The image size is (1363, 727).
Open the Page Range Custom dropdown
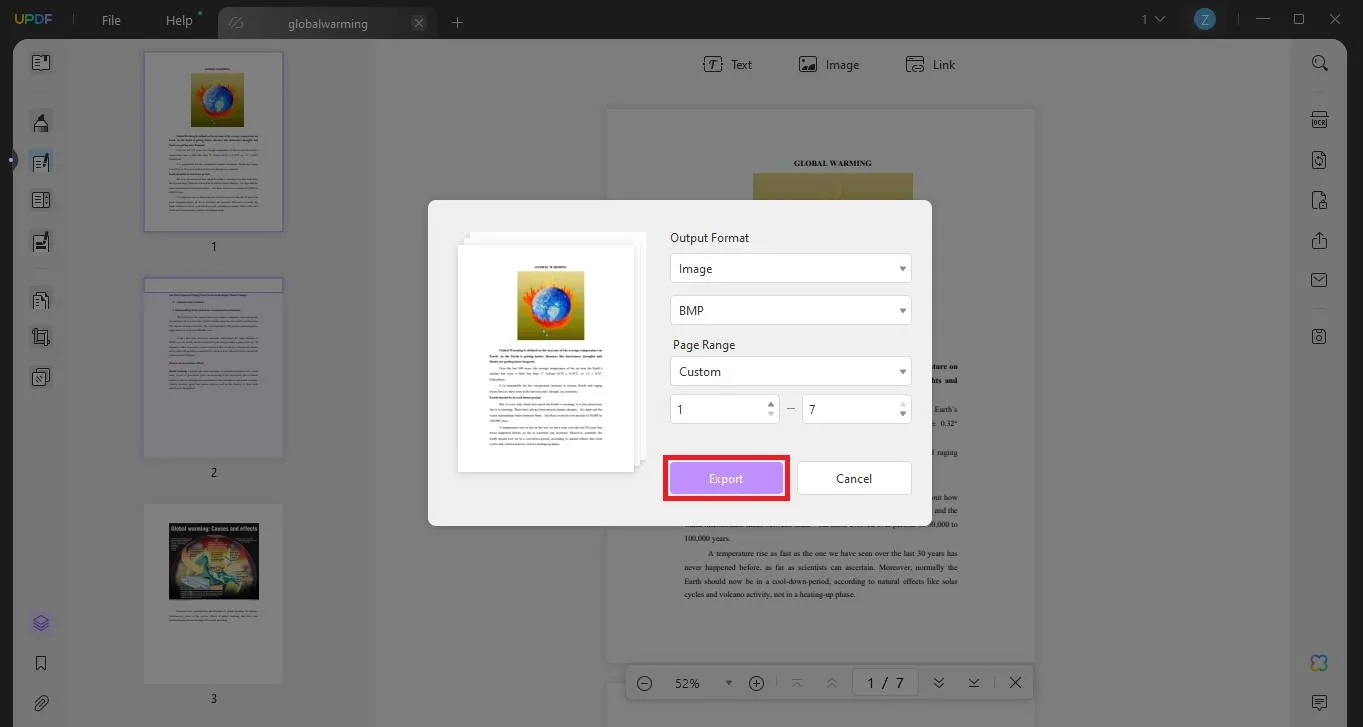click(x=790, y=371)
